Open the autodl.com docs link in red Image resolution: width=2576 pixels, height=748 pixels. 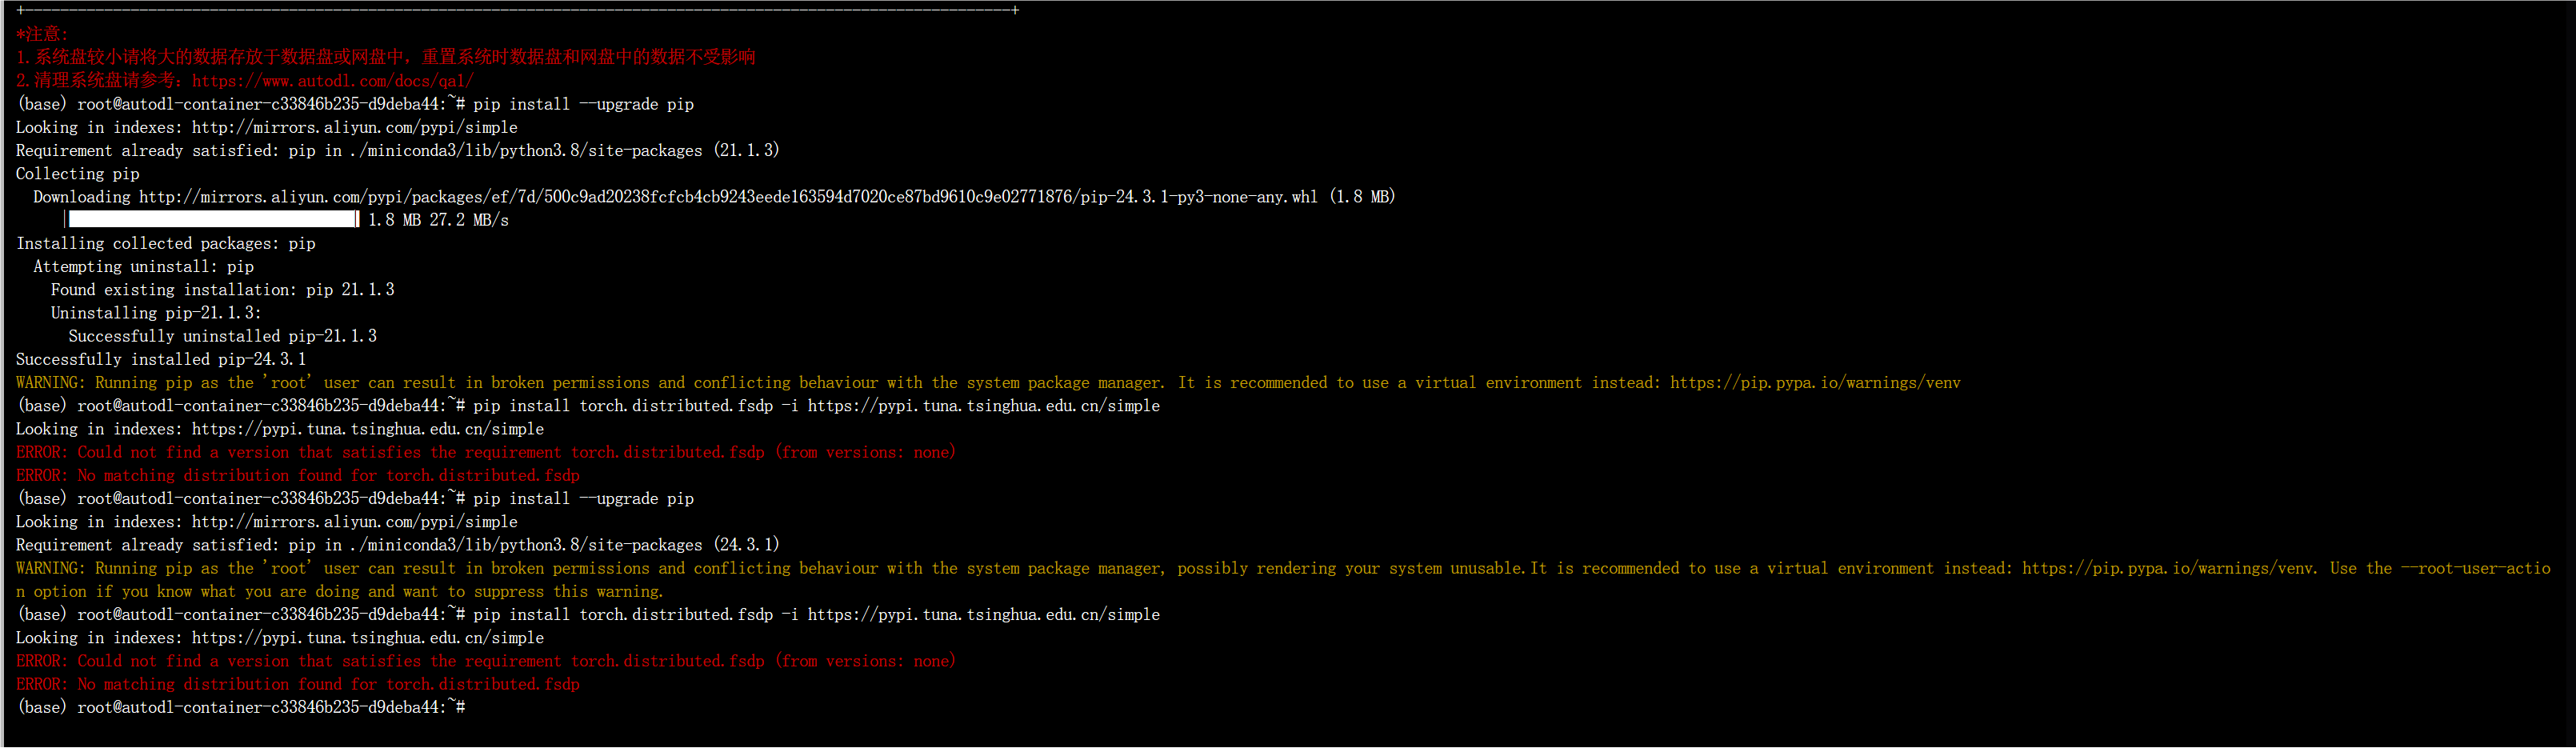click(x=332, y=81)
